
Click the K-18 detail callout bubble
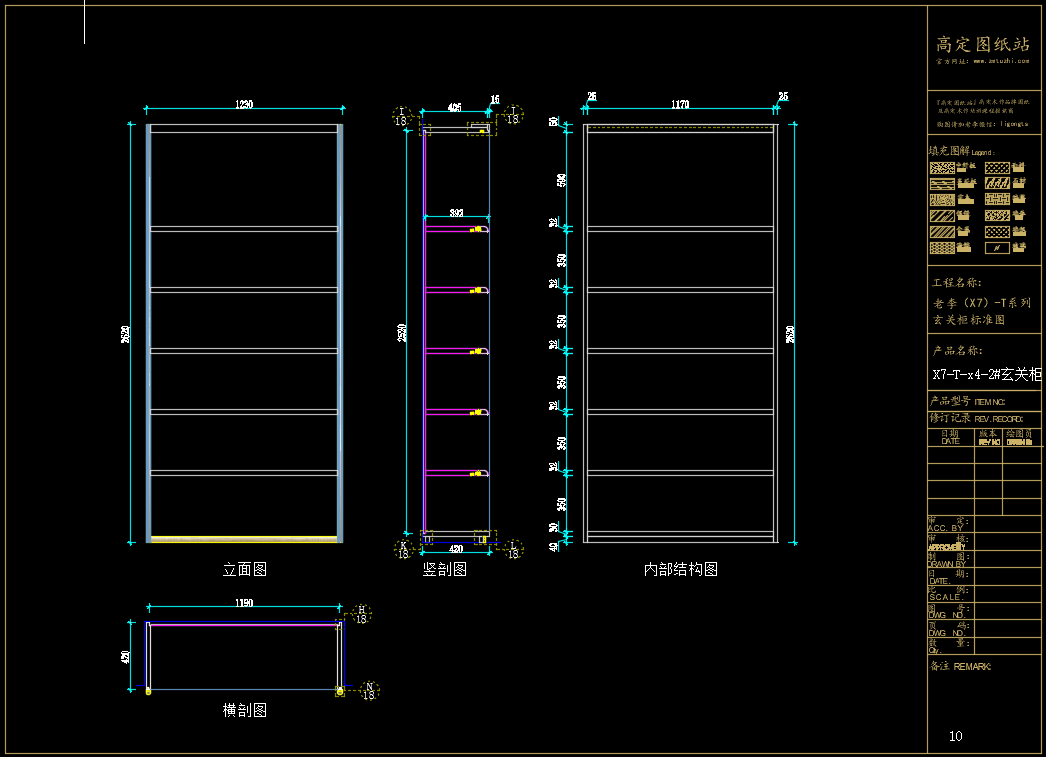(x=404, y=550)
